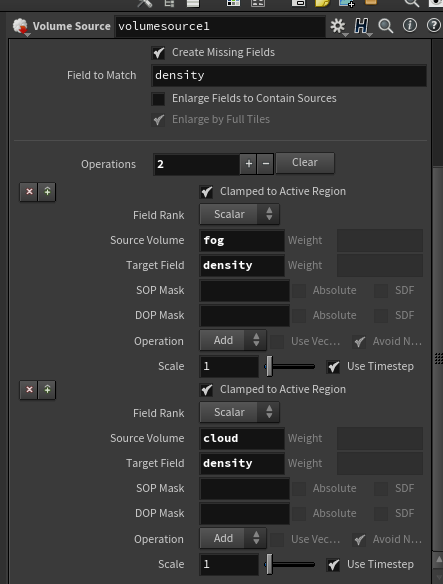Click the plus to add an operation

[249, 164]
